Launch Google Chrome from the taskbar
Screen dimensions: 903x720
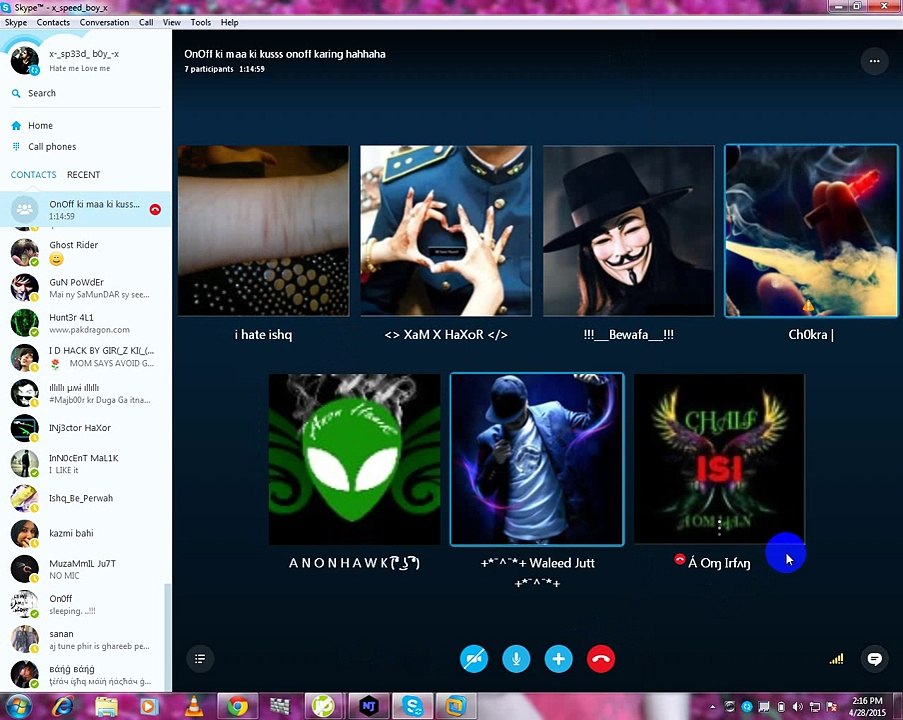point(237,706)
